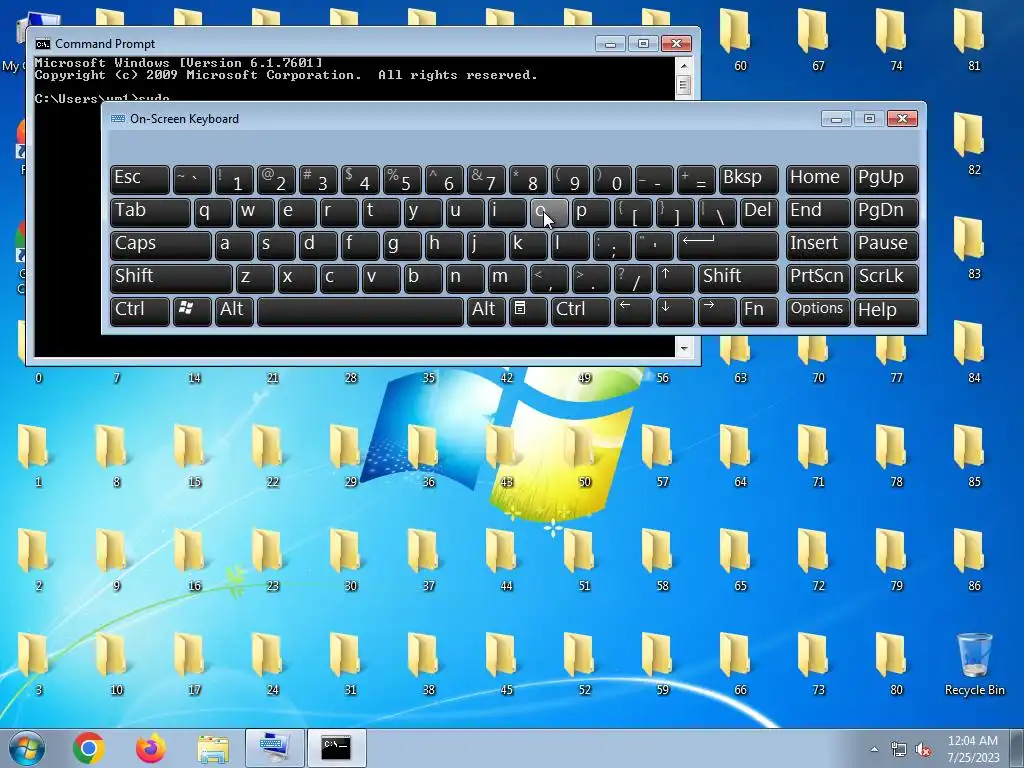Click the left arrow key

[633, 310]
